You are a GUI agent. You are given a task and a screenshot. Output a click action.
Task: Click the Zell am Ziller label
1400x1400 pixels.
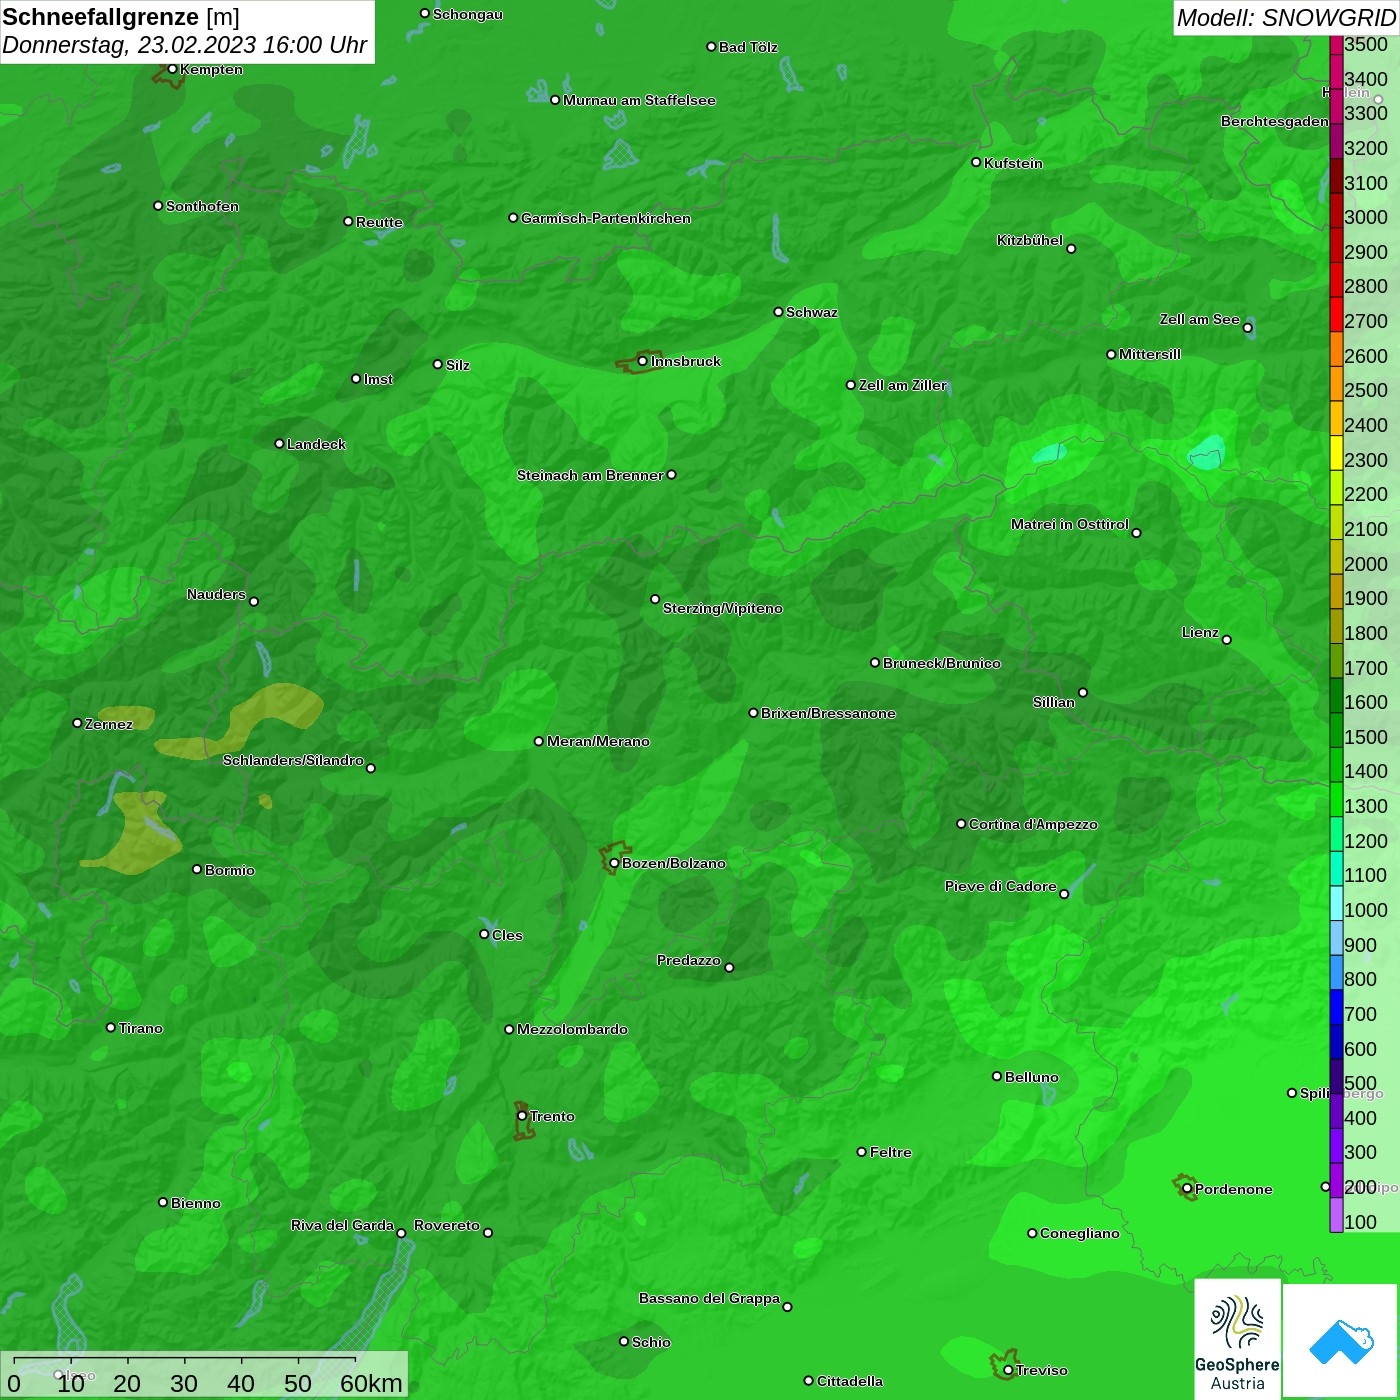click(903, 385)
